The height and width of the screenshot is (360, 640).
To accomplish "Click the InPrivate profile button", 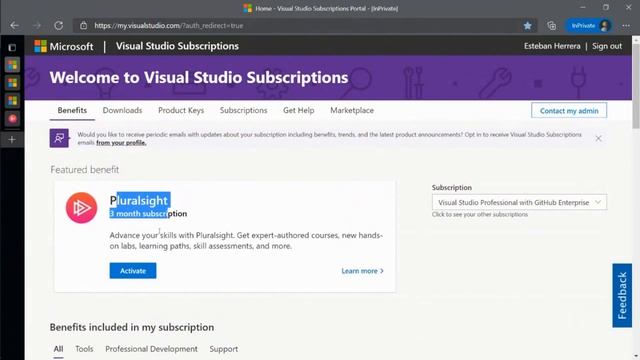I will click(589, 26).
